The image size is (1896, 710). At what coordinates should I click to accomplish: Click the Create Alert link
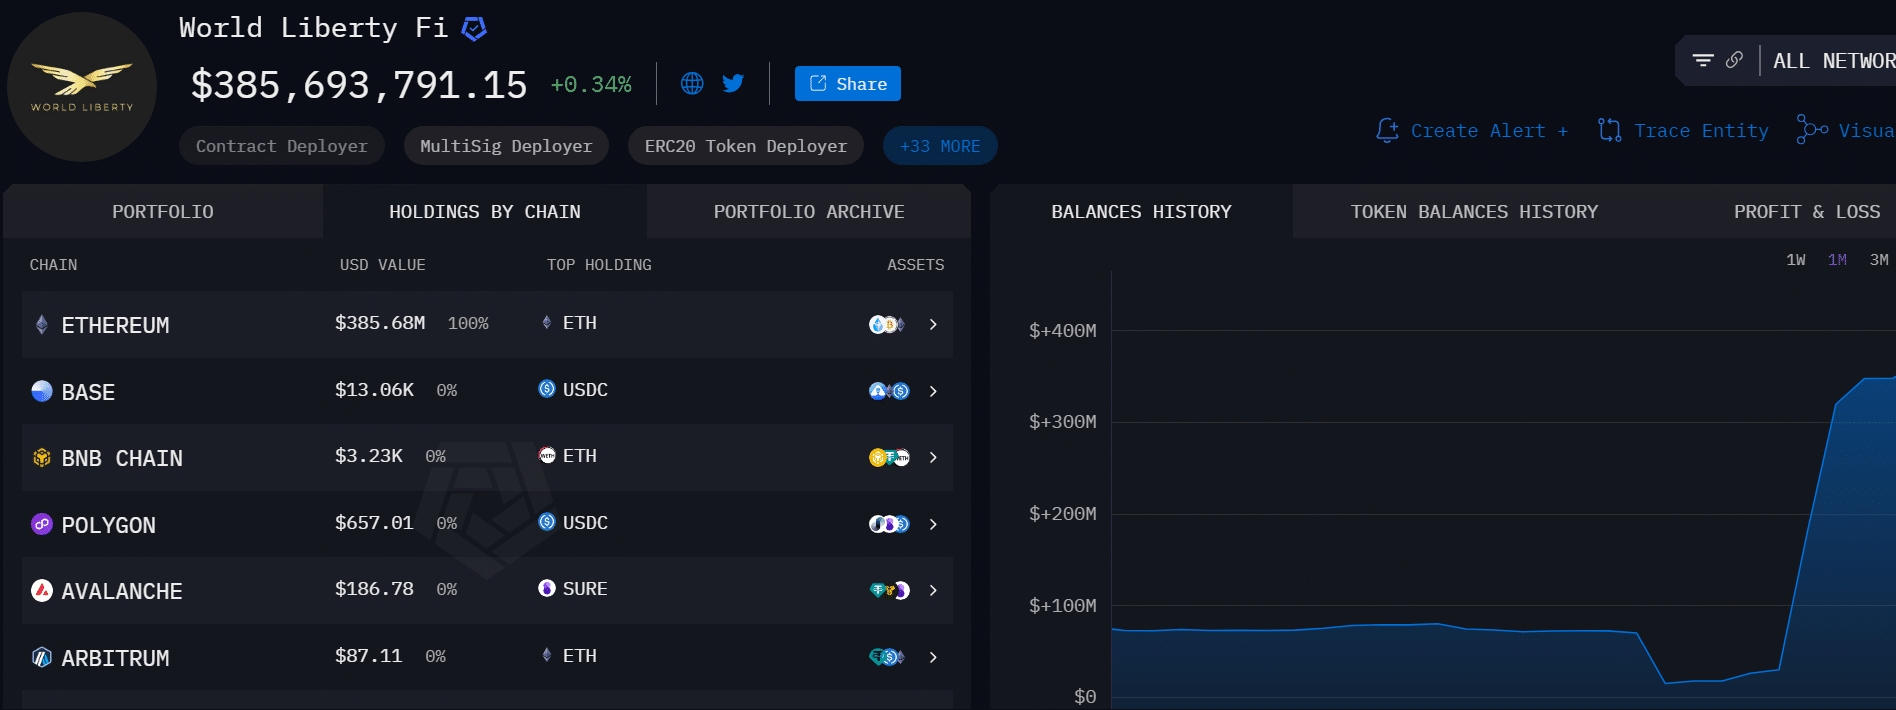pos(1472,131)
